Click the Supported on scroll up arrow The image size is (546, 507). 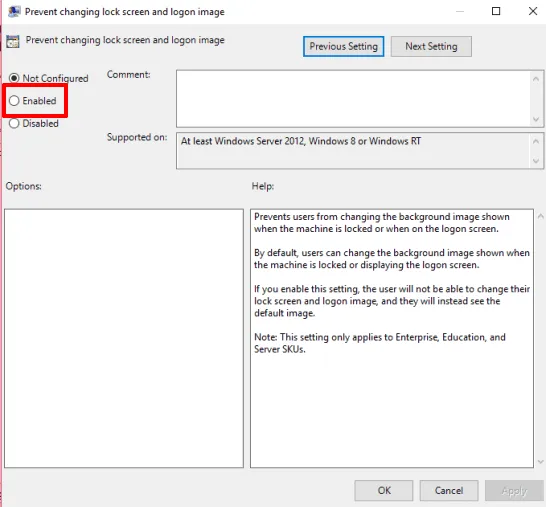coord(536,141)
